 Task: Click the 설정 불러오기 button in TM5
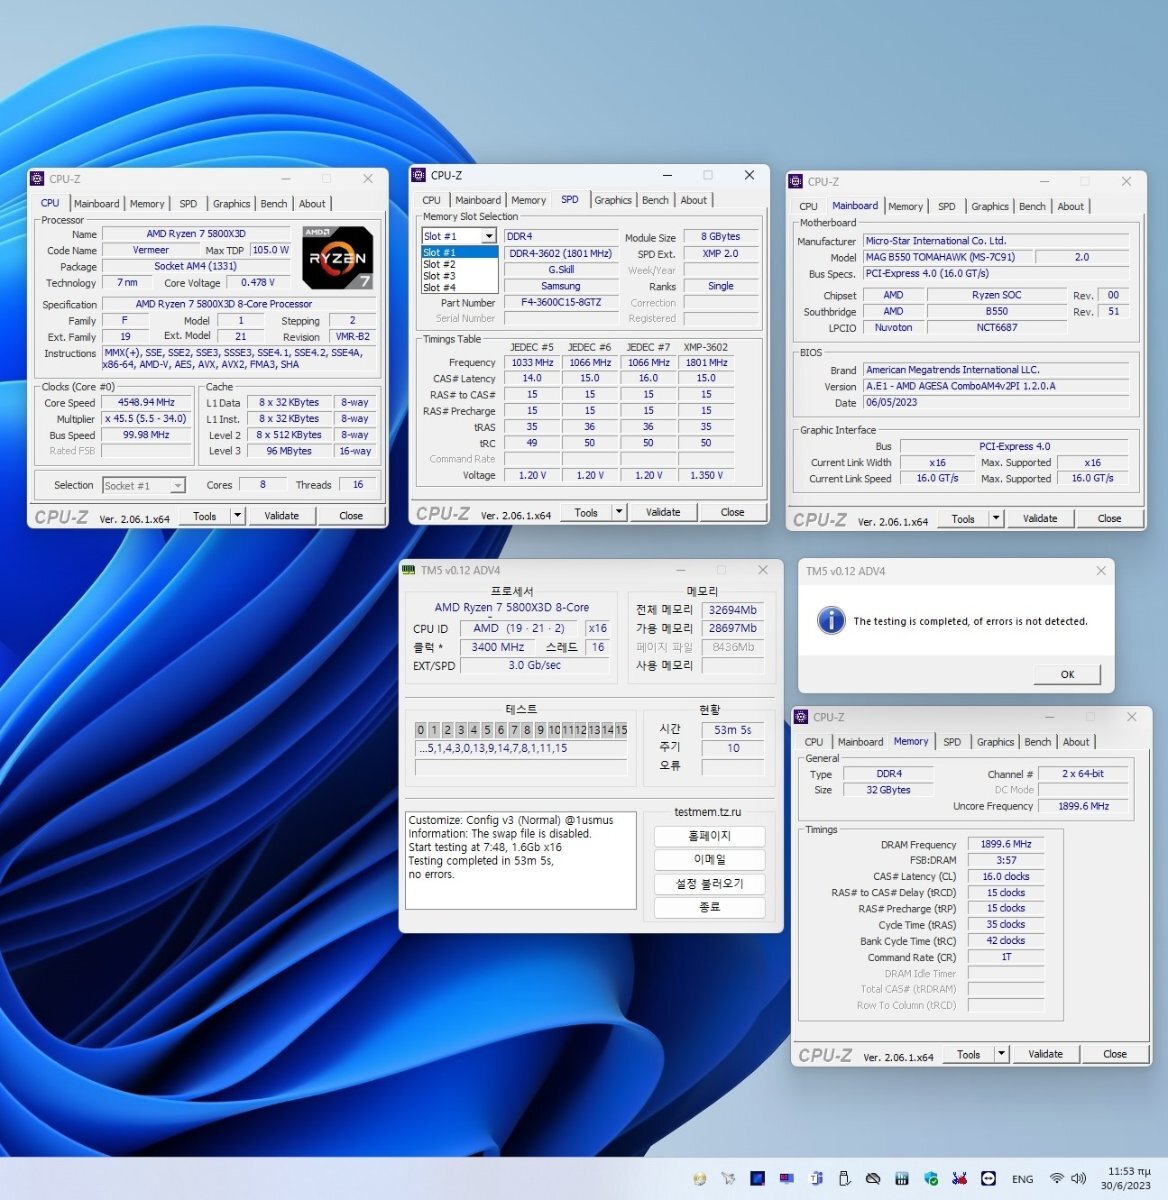click(x=710, y=884)
